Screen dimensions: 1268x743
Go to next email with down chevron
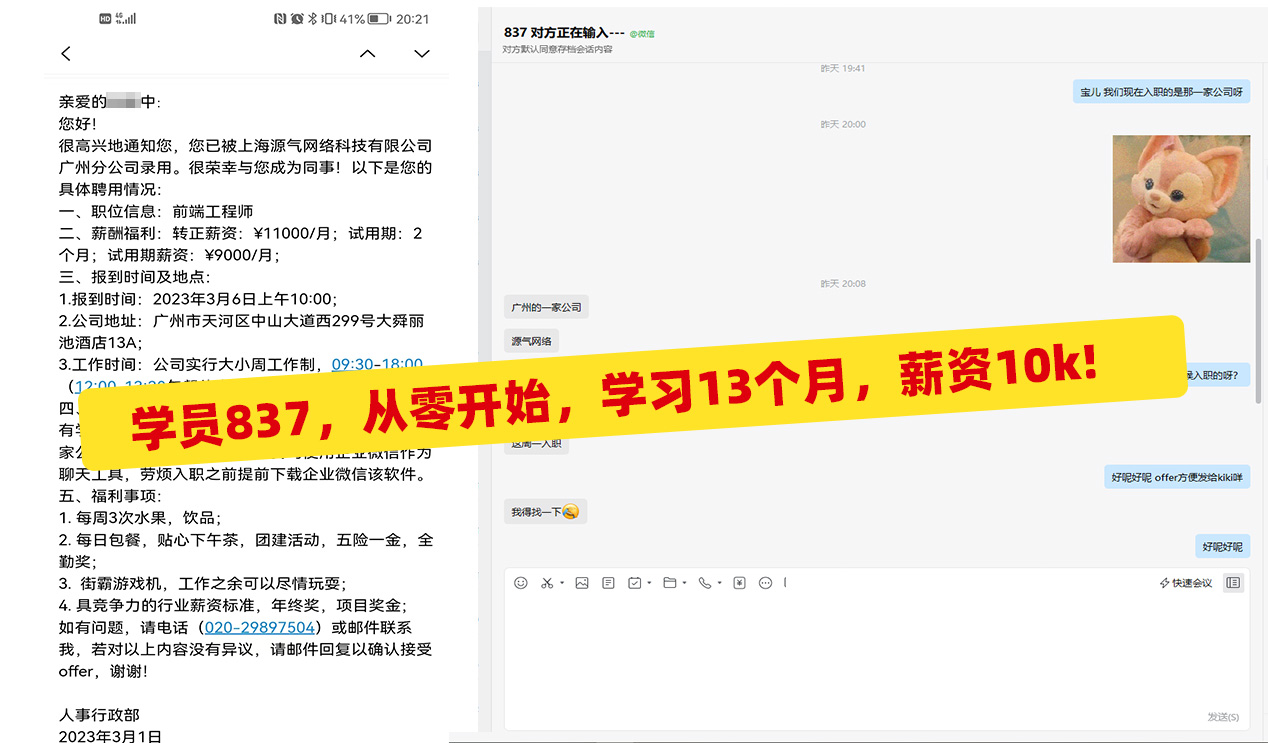[422, 53]
